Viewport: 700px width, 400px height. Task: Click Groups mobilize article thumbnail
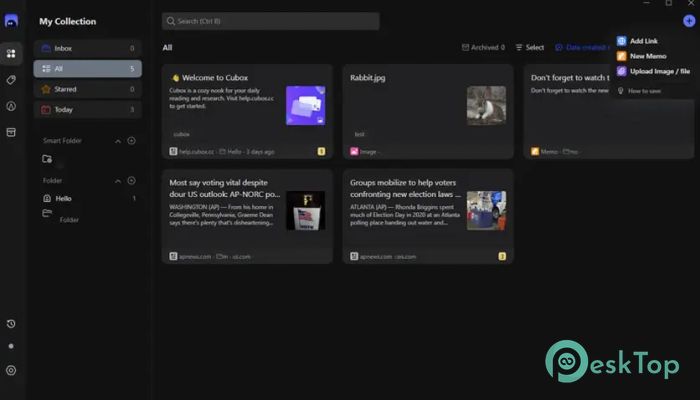pos(487,210)
